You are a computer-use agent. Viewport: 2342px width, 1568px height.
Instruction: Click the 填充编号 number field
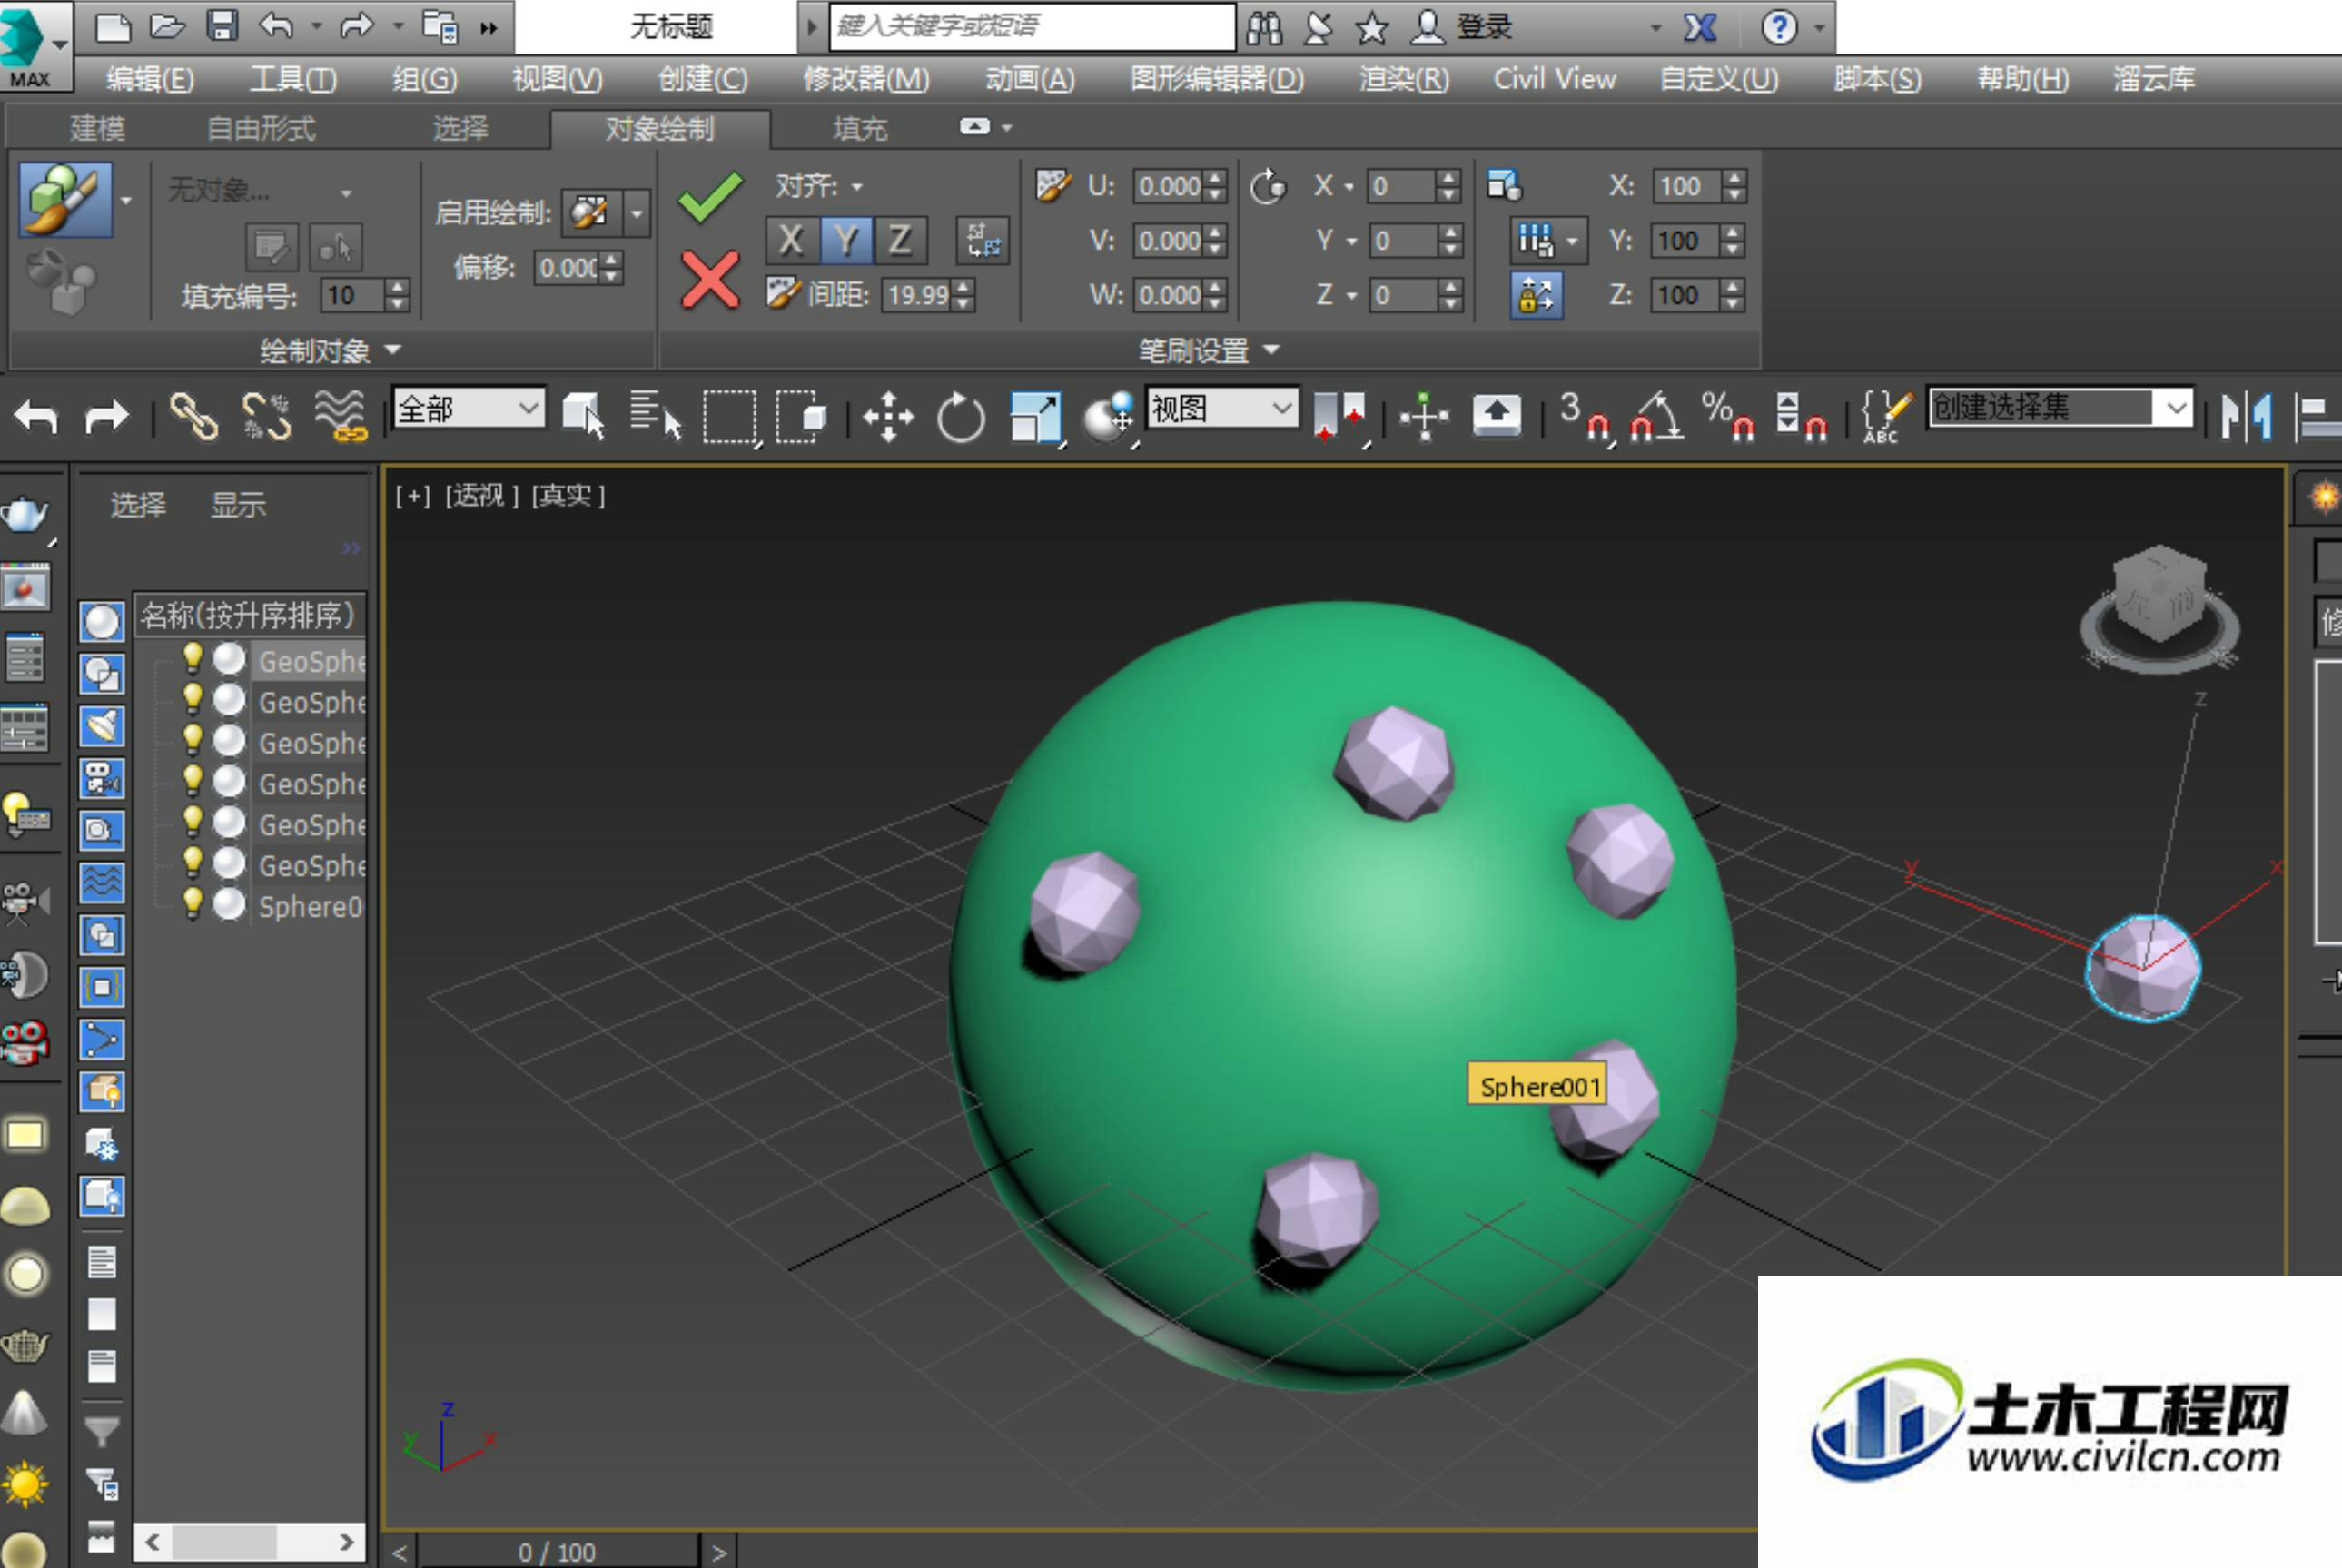coord(353,295)
